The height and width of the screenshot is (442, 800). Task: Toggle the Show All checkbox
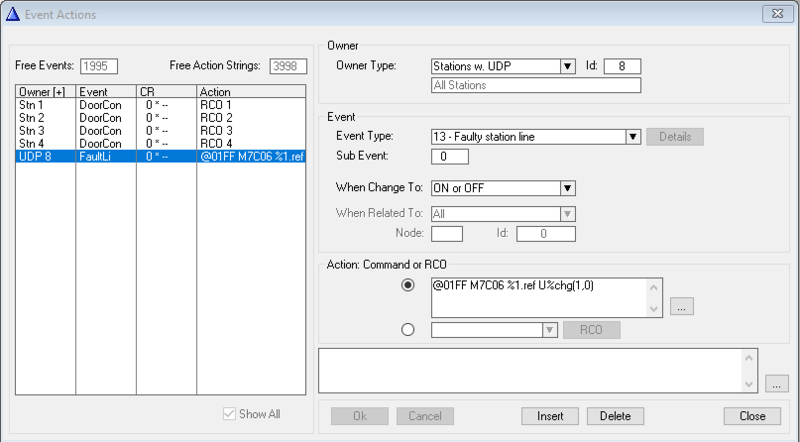229,414
